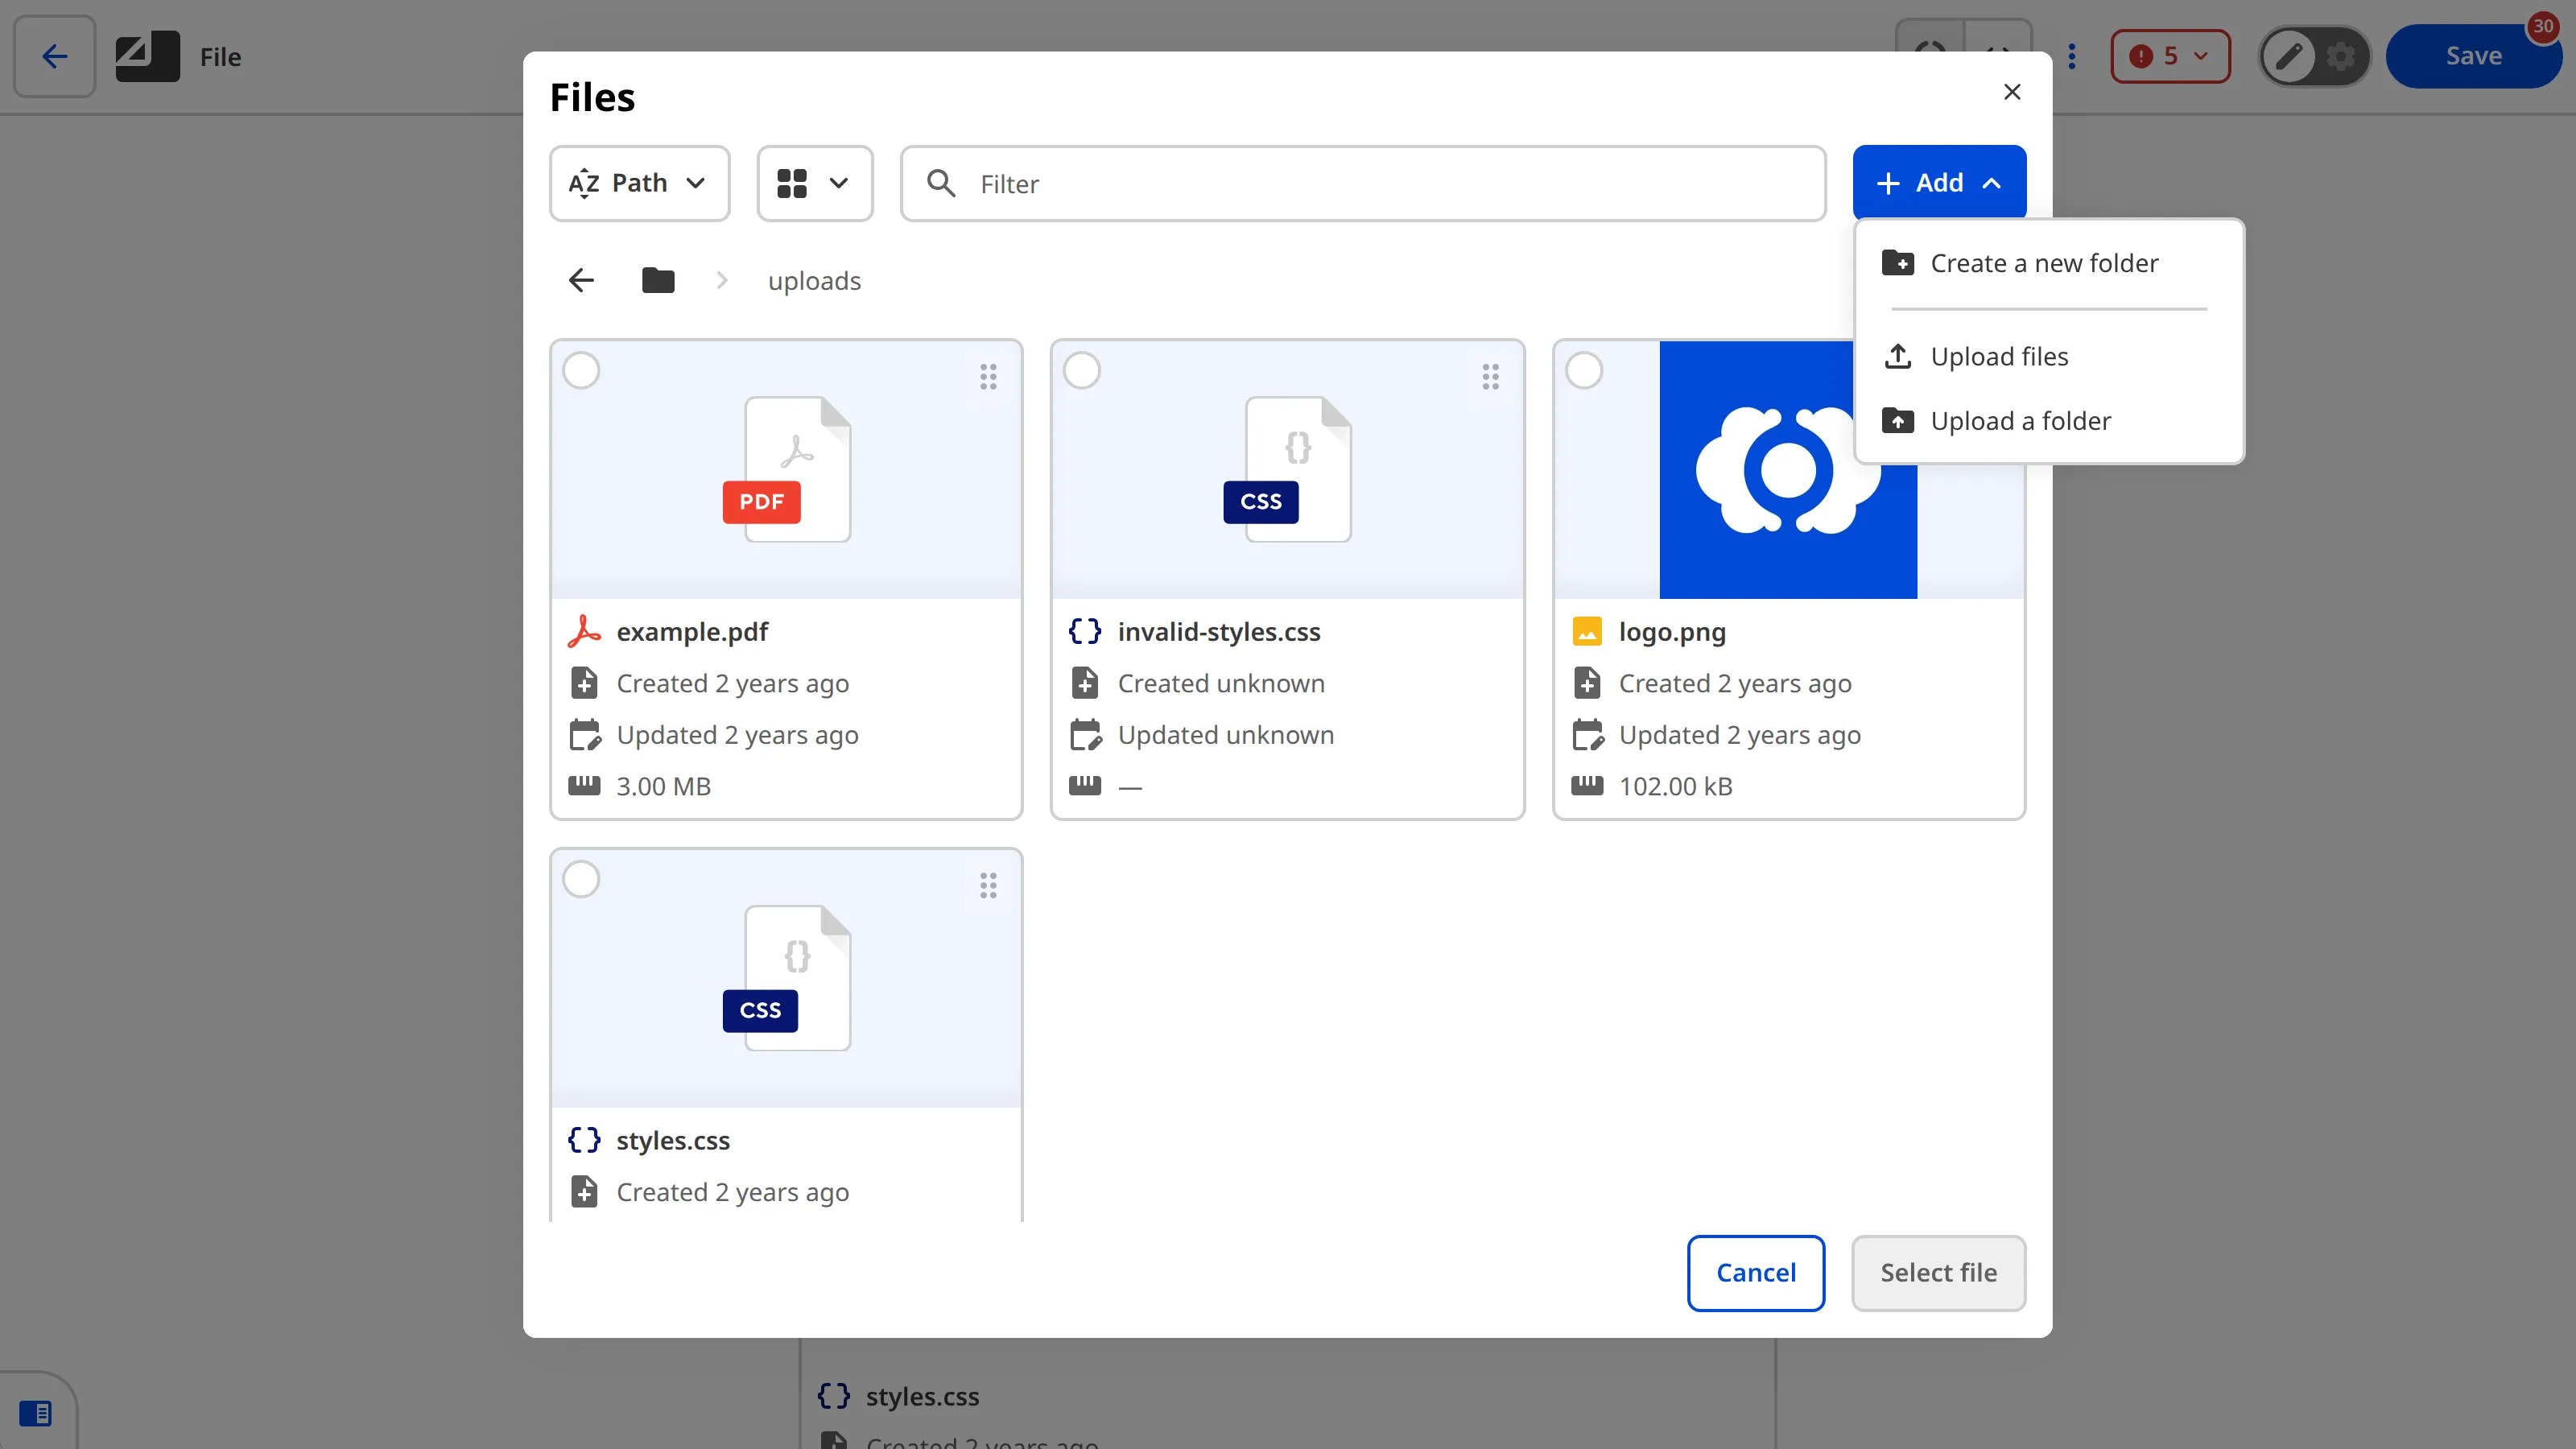
Task: Open the root folder icon in the breadcrumb
Action: [658, 280]
